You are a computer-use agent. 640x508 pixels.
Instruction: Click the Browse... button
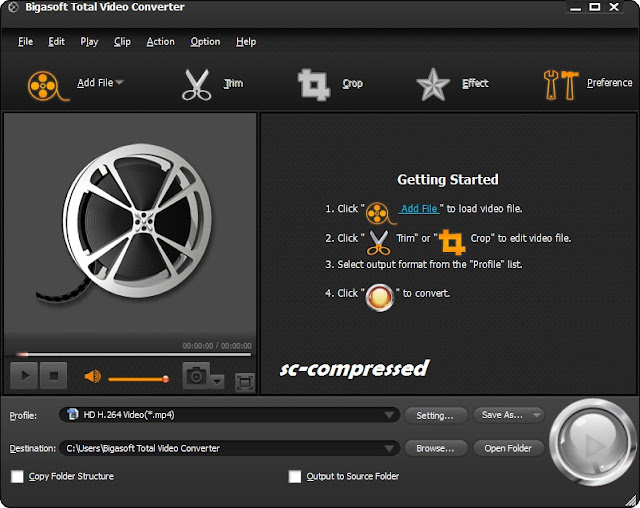pyautogui.click(x=435, y=448)
